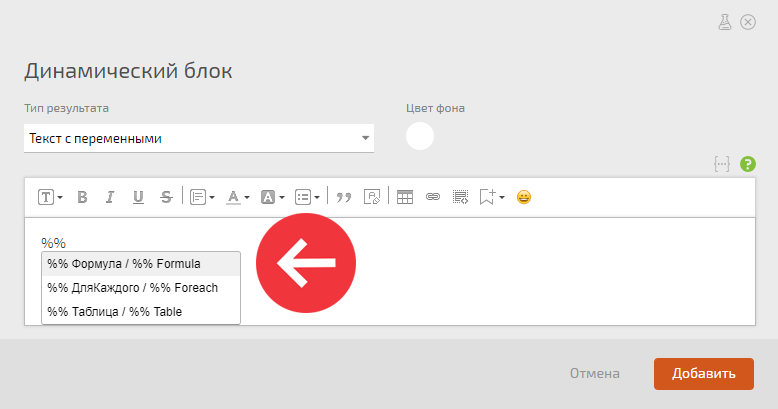Toggle underline formatting
This screenshot has height=409, width=778.
[138, 197]
